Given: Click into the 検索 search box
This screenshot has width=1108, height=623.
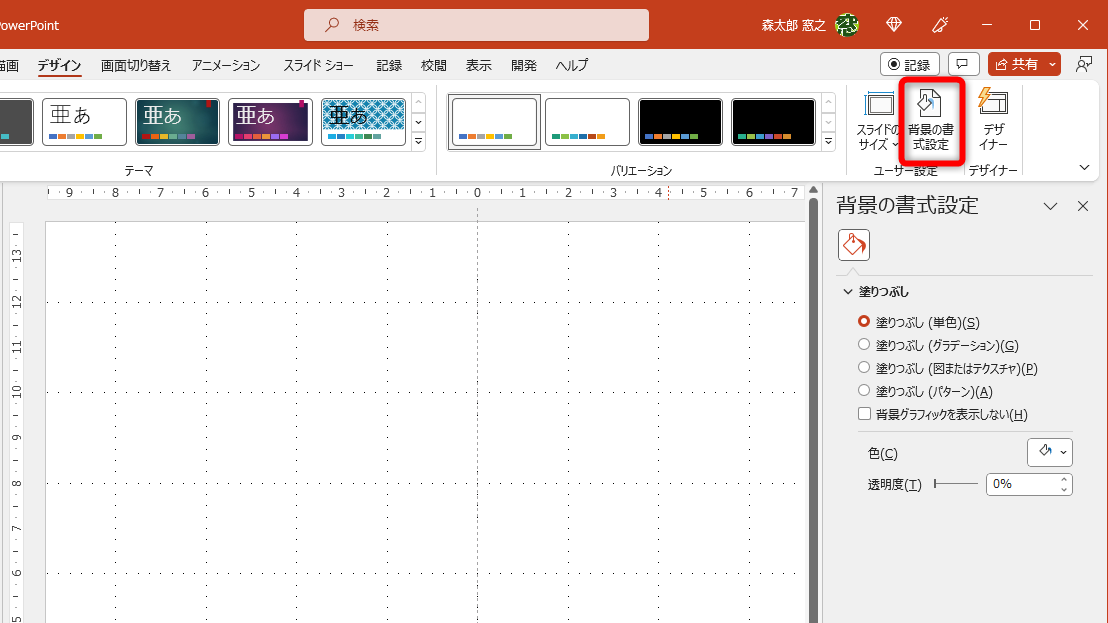Looking at the screenshot, I should 475,24.
